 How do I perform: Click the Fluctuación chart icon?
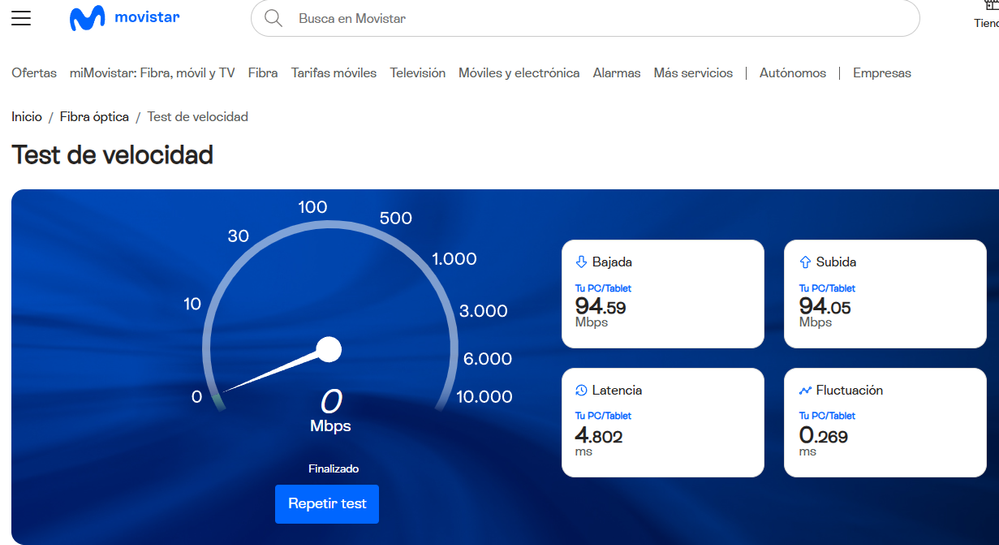[x=805, y=390]
